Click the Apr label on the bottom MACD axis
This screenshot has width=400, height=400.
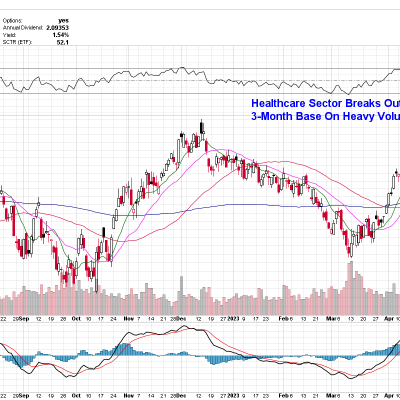click(x=389, y=396)
